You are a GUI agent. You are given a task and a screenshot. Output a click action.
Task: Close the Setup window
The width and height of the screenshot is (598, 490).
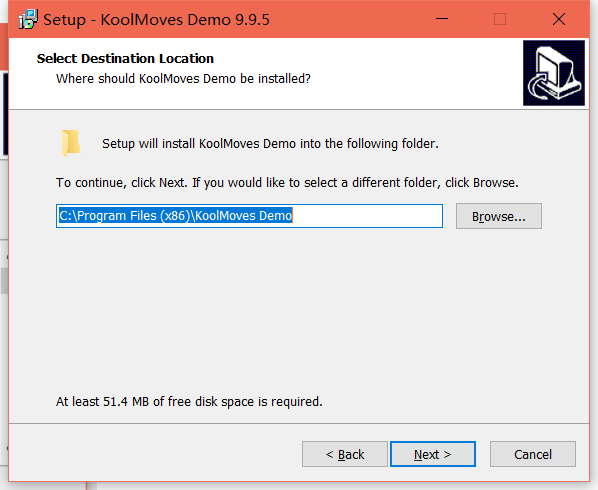[x=559, y=19]
